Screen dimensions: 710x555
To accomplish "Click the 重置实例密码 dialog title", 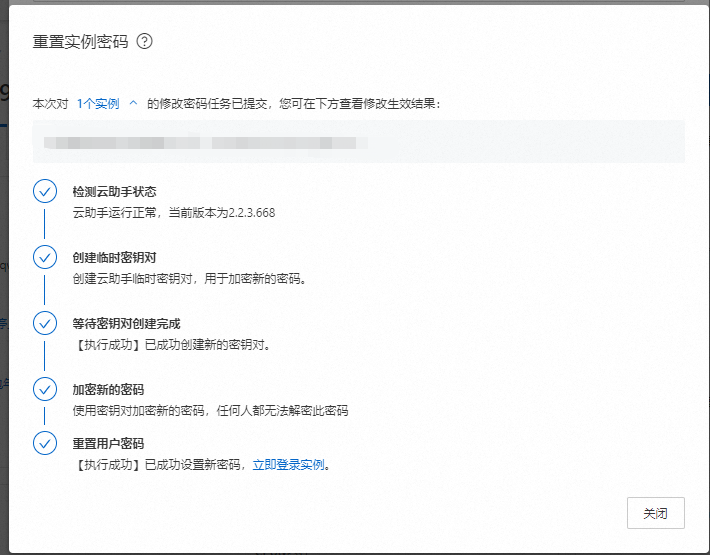I will [x=80, y=42].
